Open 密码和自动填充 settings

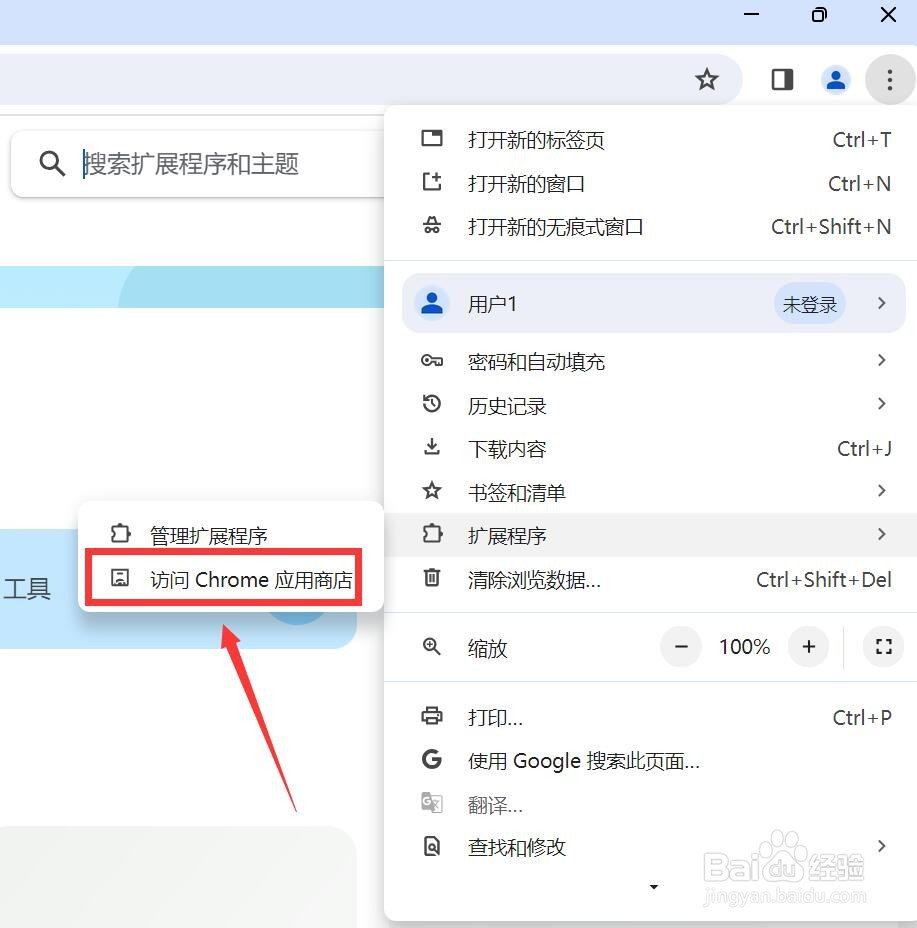tap(537, 361)
